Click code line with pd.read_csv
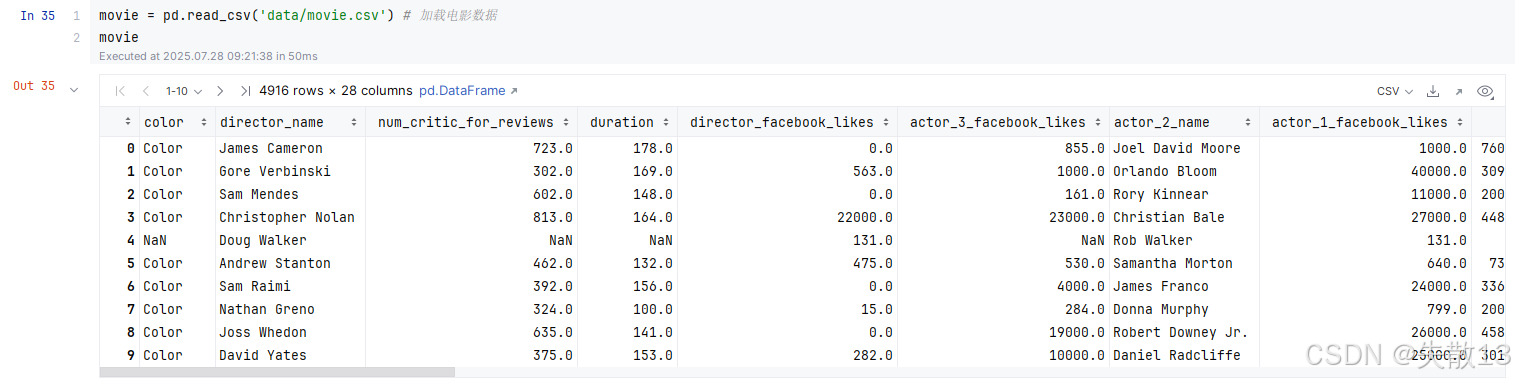 click(298, 16)
